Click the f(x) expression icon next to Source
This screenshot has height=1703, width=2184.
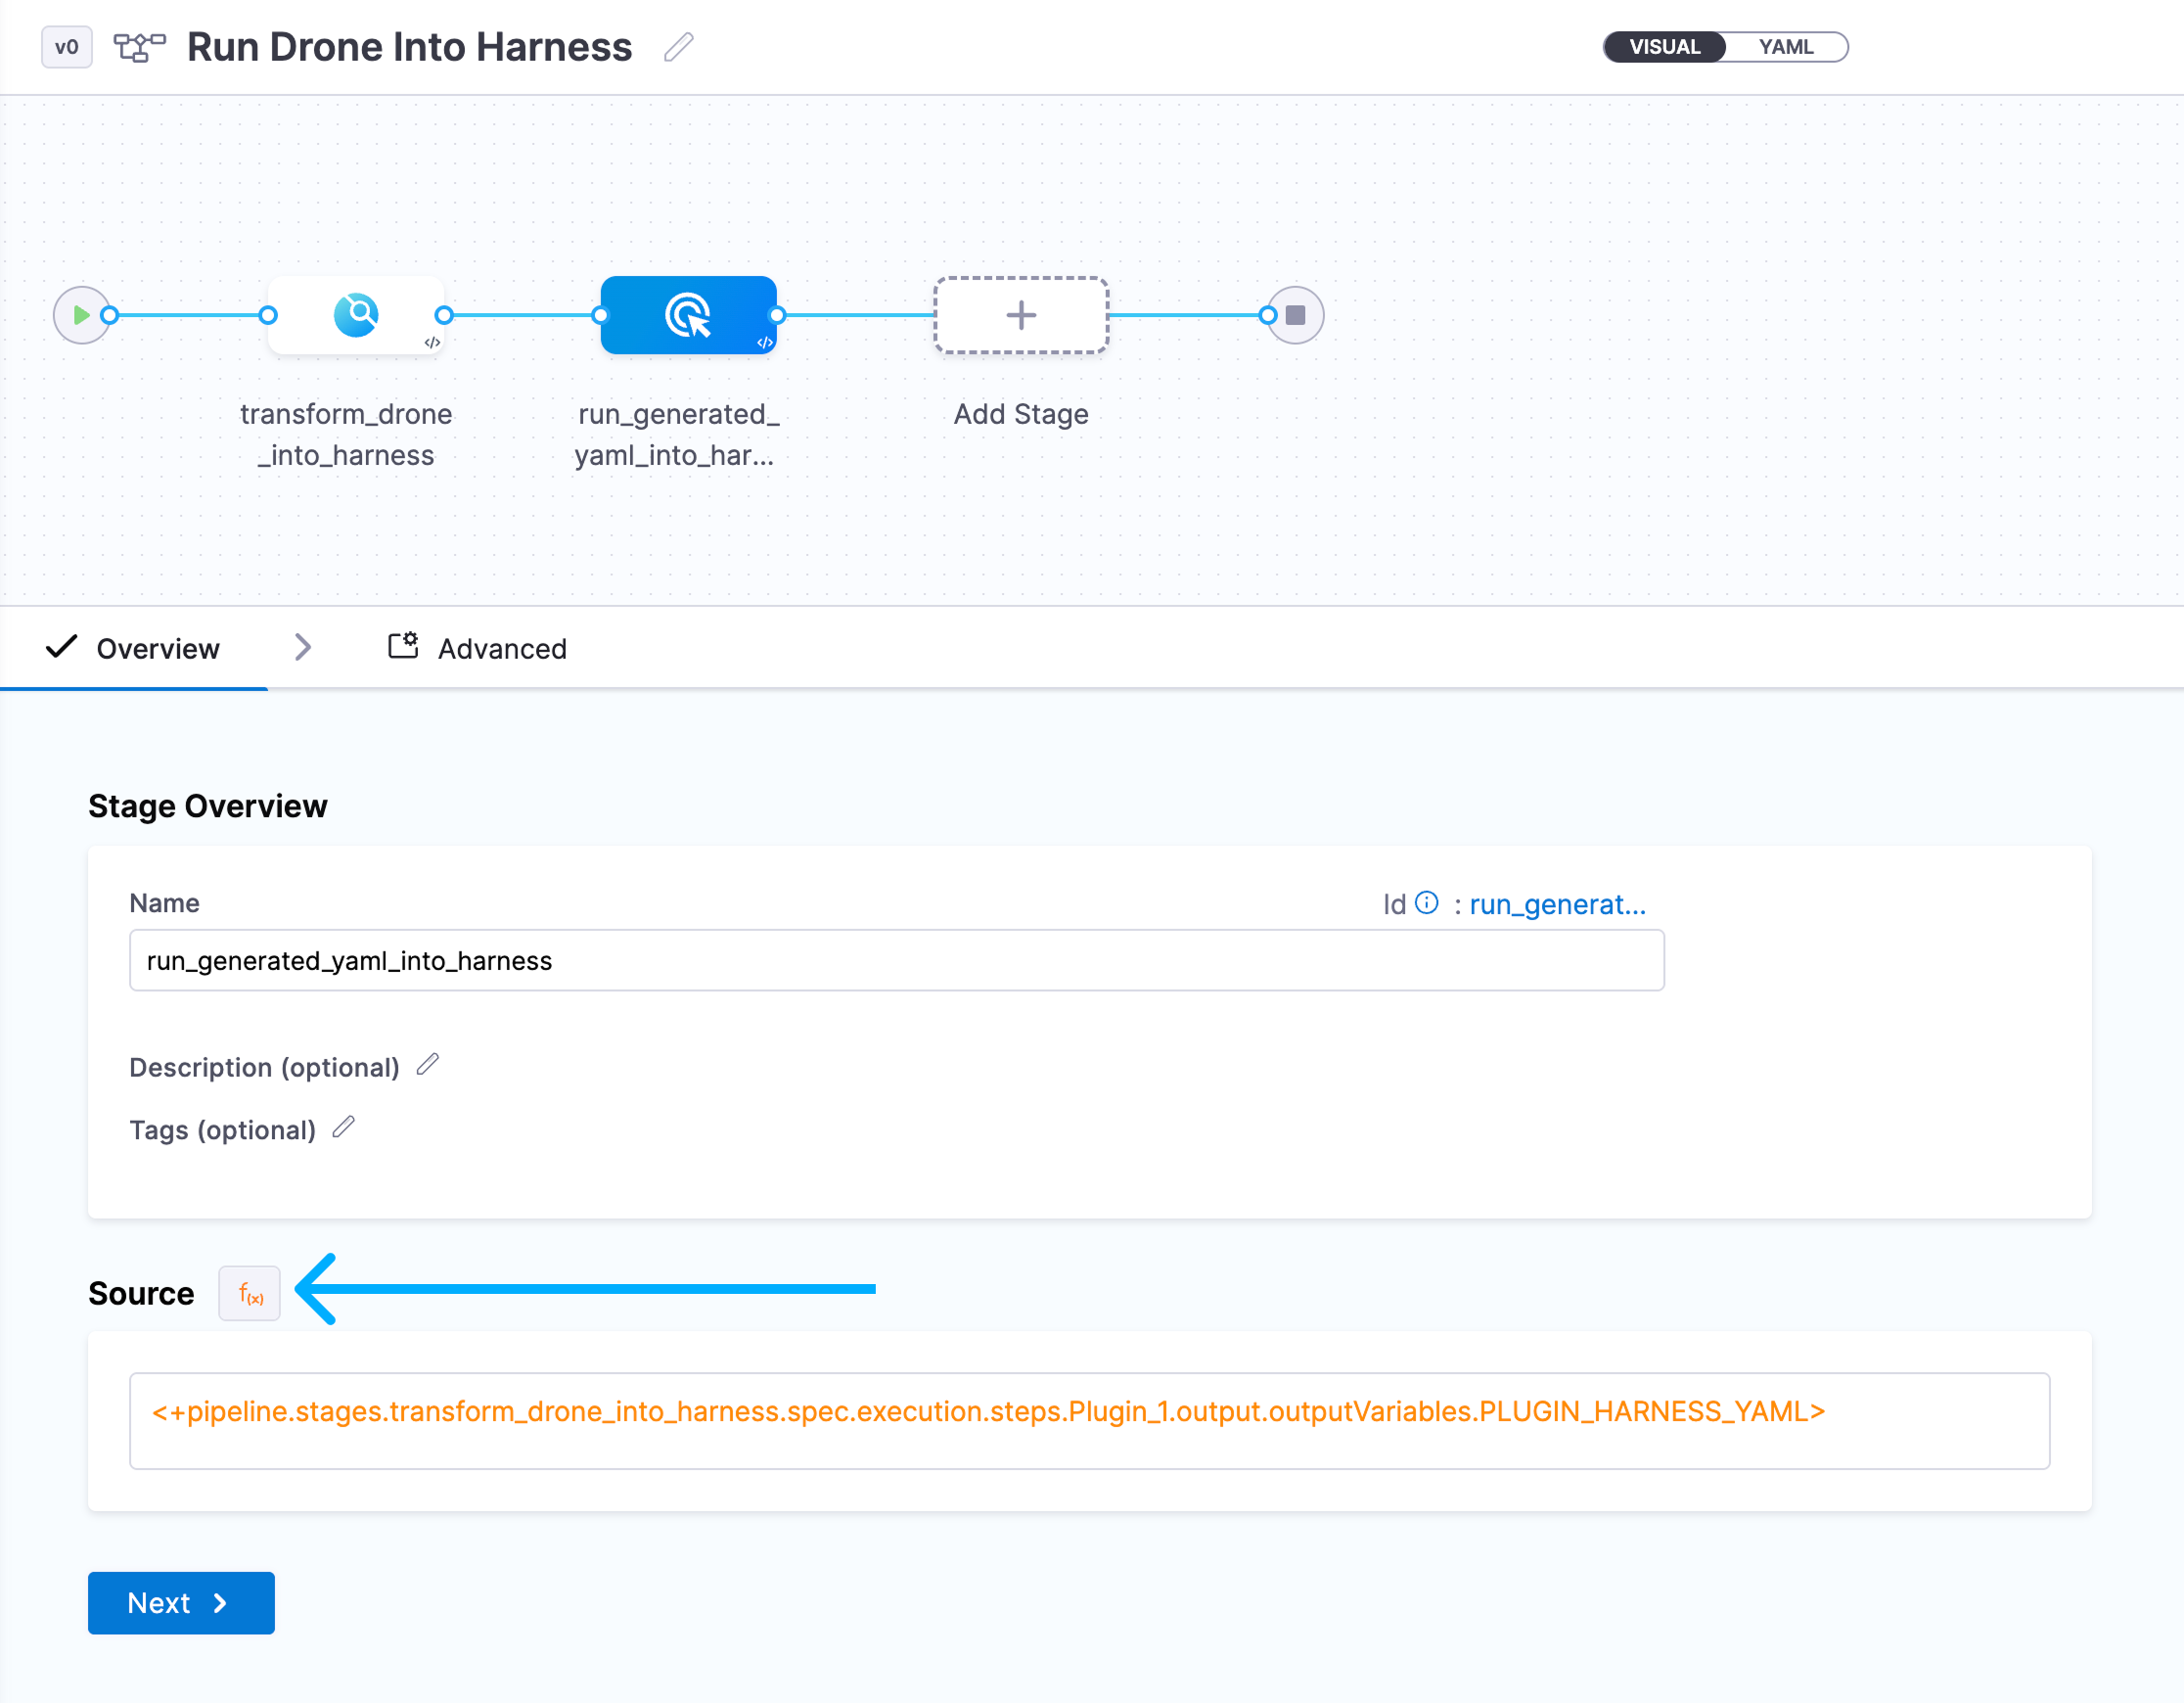coord(250,1294)
